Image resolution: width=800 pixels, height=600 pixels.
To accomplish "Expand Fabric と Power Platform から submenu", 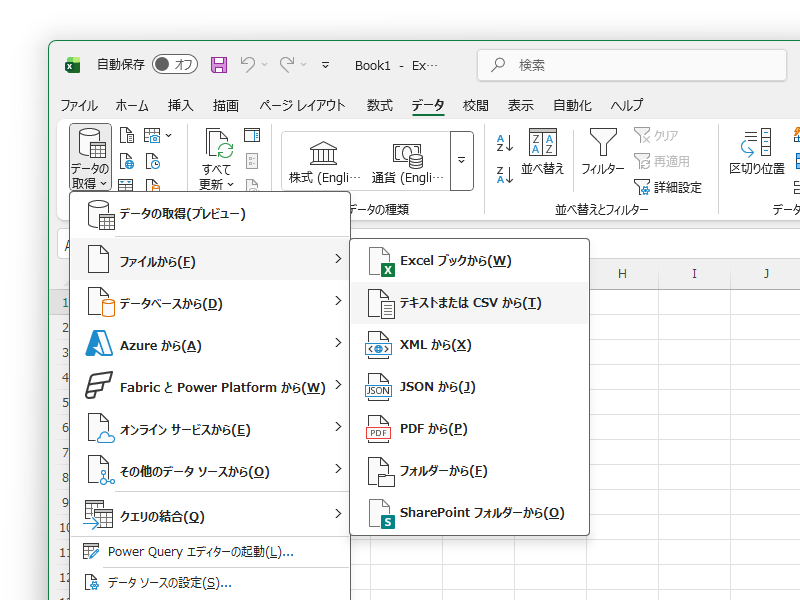I will pyautogui.click(x=210, y=385).
